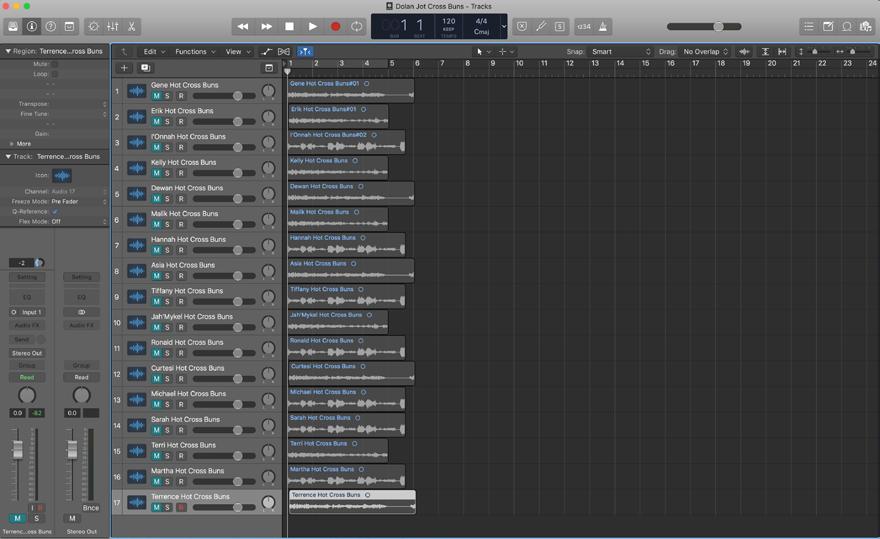Open the Library button in control bar
The image size is (880, 539).
coord(13,26)
